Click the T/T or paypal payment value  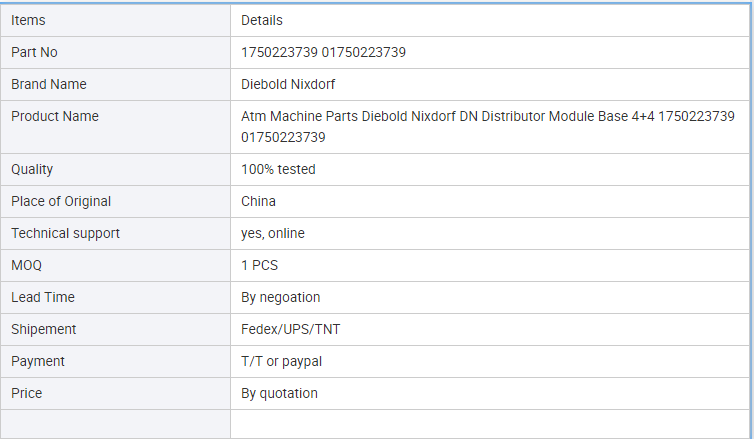[281, 361]
